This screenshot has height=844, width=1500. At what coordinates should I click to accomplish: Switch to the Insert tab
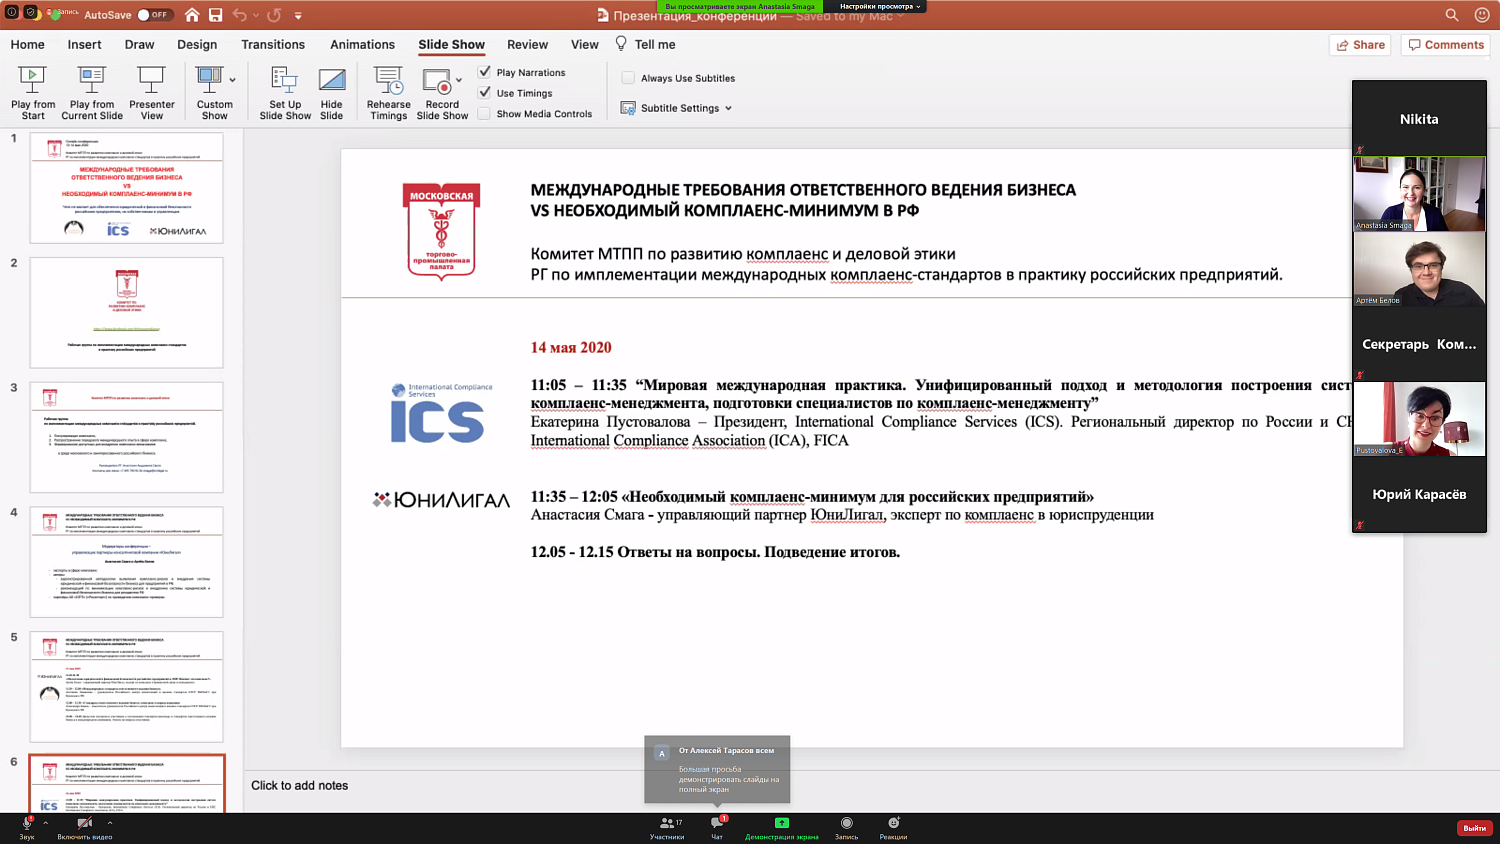pos(84,44)
